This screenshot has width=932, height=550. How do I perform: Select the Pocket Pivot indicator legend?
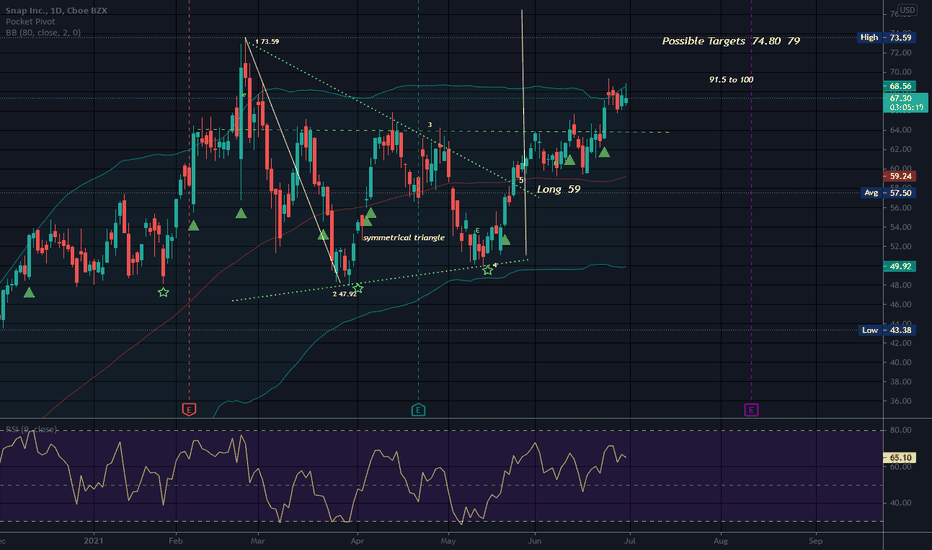click(x=30, y=21)
